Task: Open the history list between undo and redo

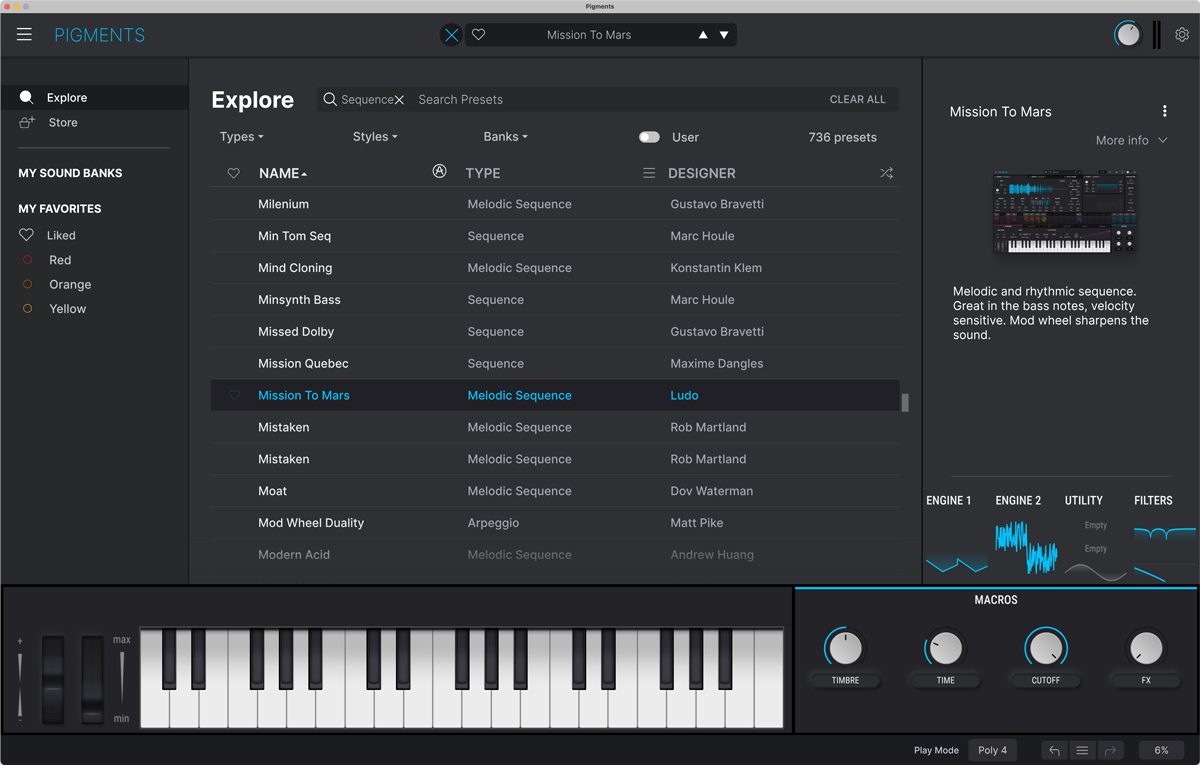Action: [x=1082, y=749]
